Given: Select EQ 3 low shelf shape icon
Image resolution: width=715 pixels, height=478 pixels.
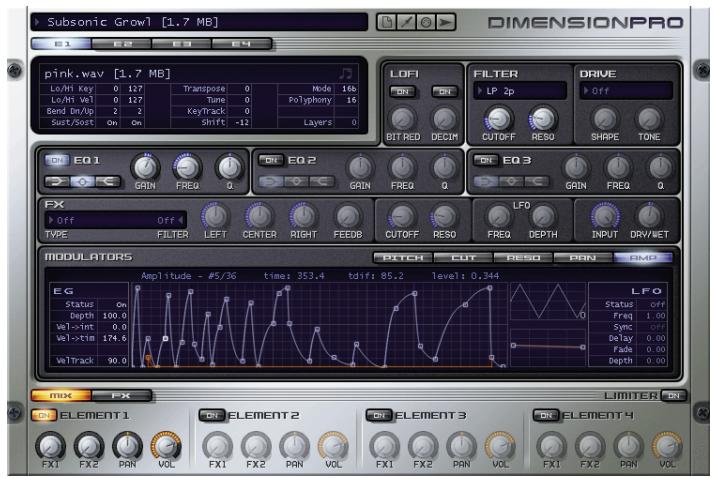Looking at the screenshot, I should tap(486, 182).
